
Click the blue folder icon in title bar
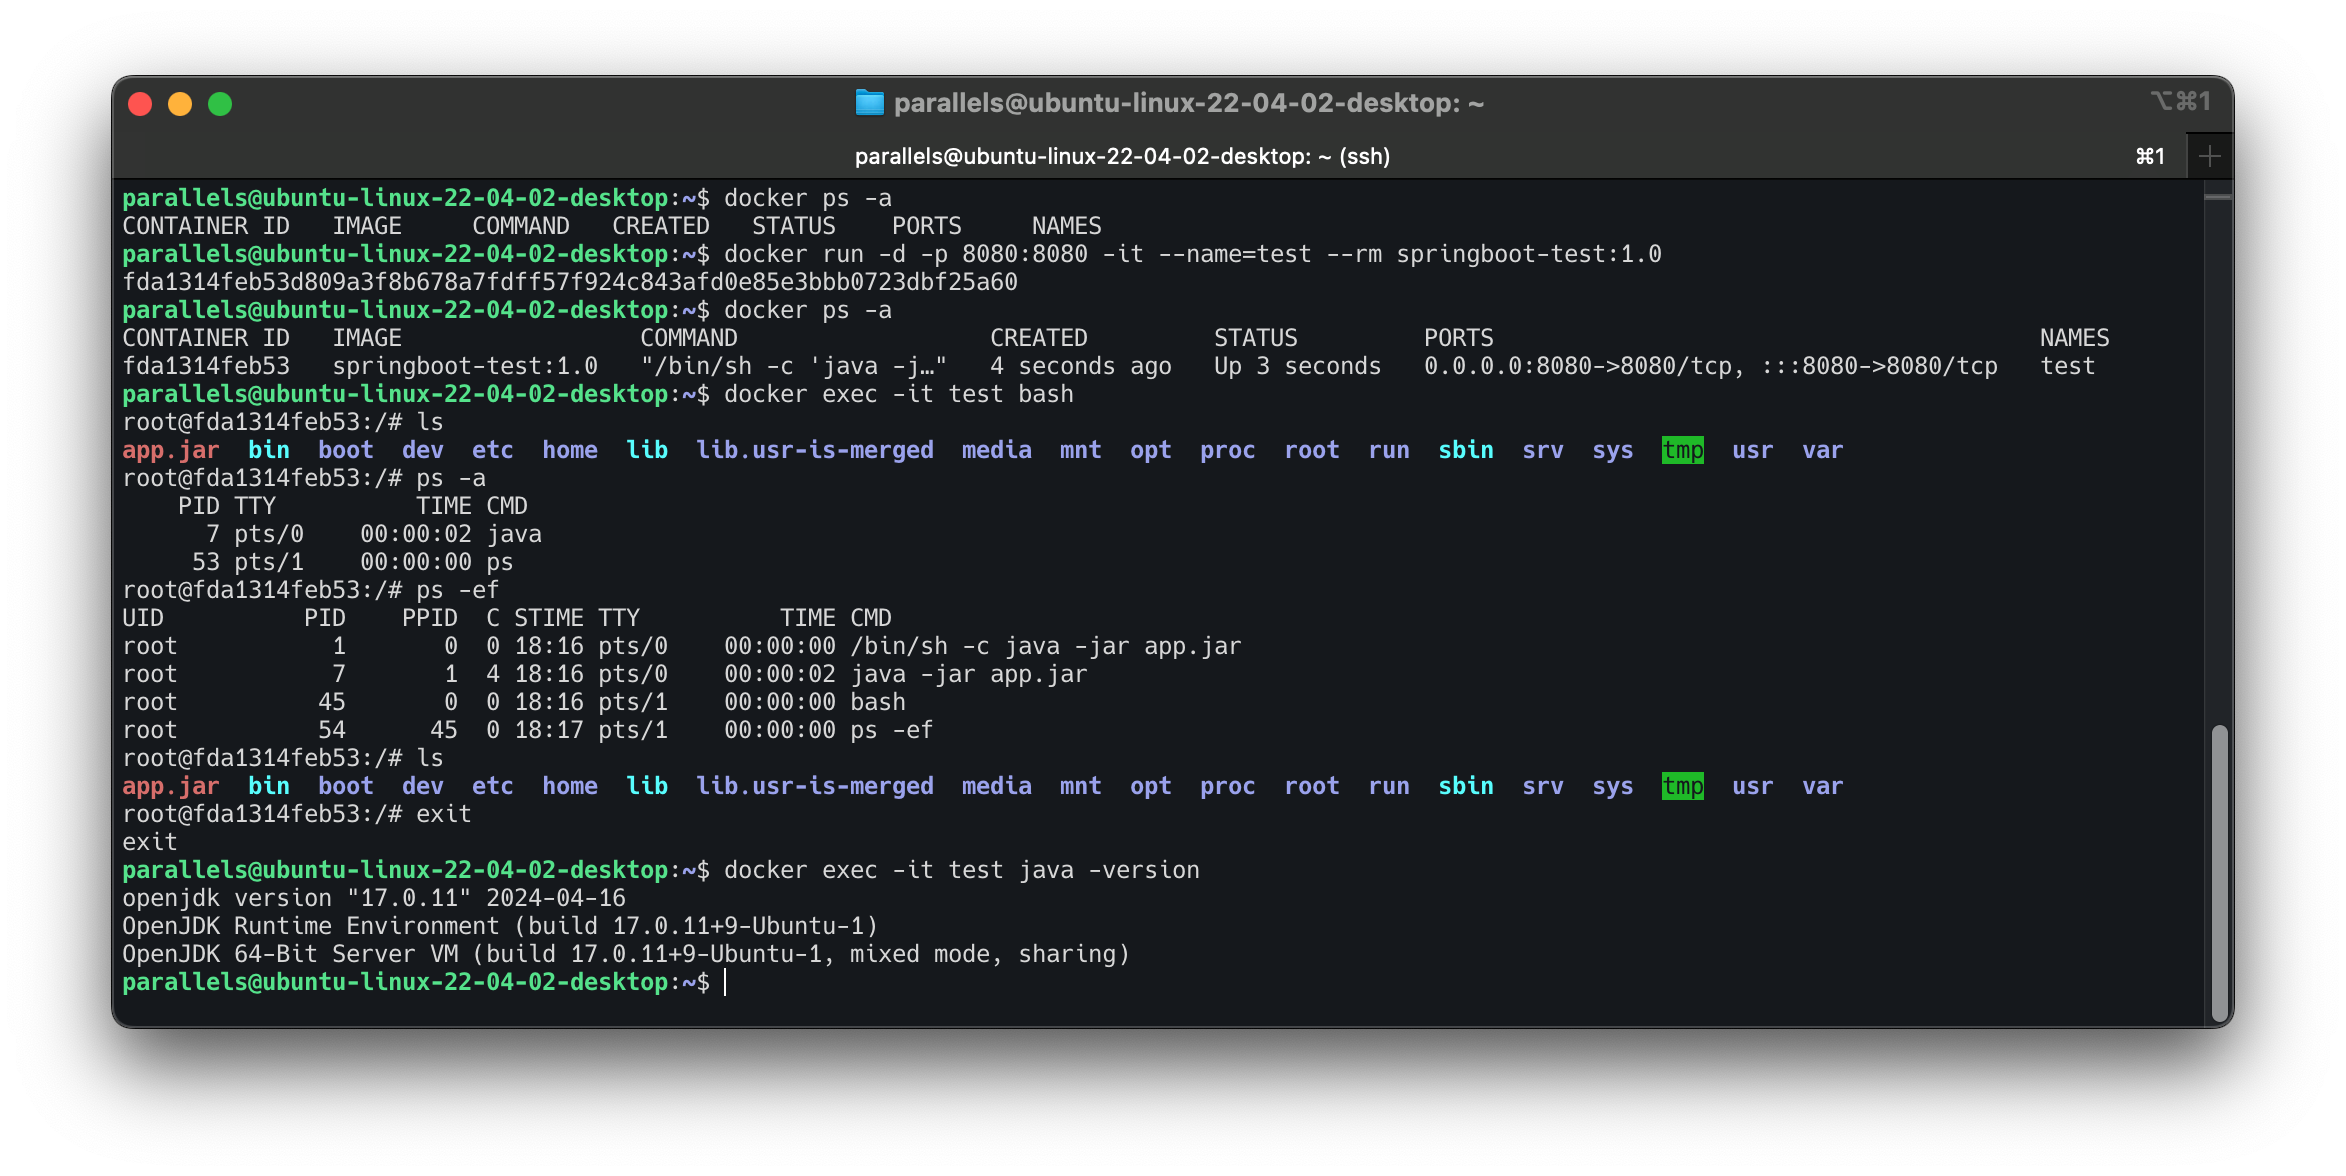(869, 103)
